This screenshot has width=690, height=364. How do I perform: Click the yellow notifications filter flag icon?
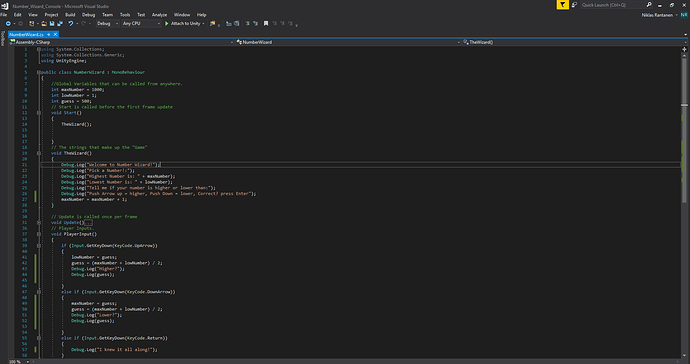point(562,5)
